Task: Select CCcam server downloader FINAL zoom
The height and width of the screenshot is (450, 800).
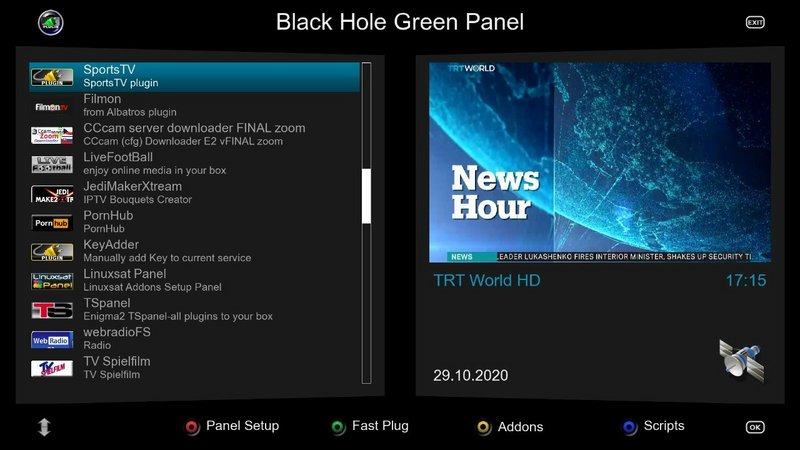Action: [194, 128]
